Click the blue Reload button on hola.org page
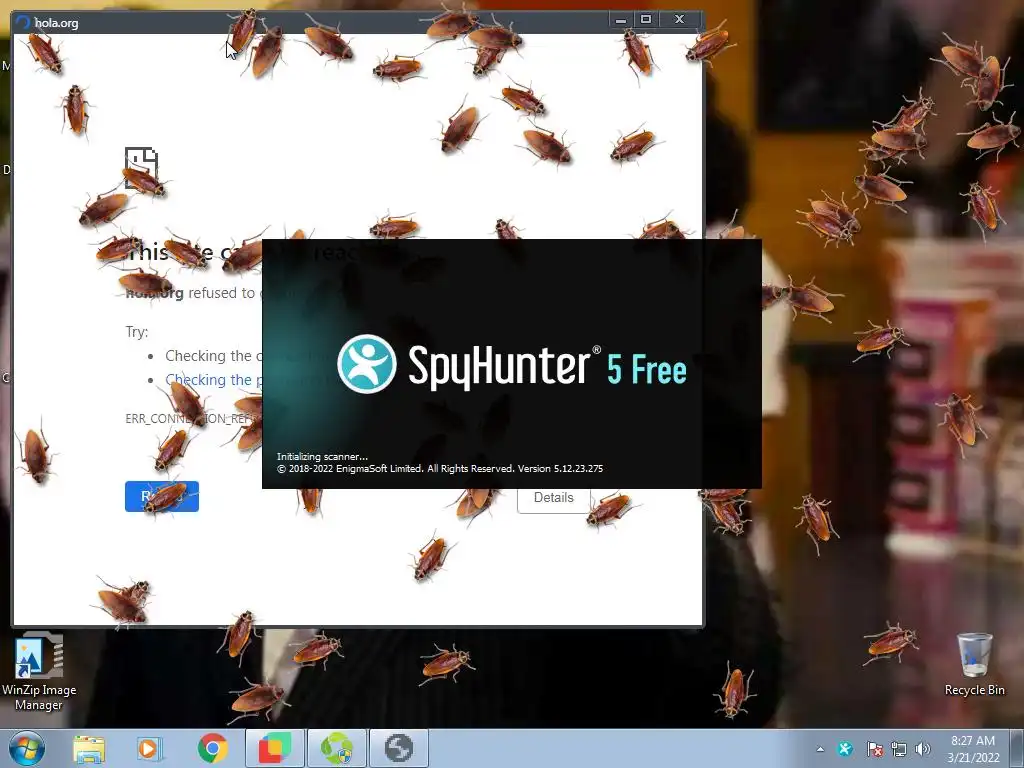This screenshot has height=768, width=1024. (x=162, y=496)
